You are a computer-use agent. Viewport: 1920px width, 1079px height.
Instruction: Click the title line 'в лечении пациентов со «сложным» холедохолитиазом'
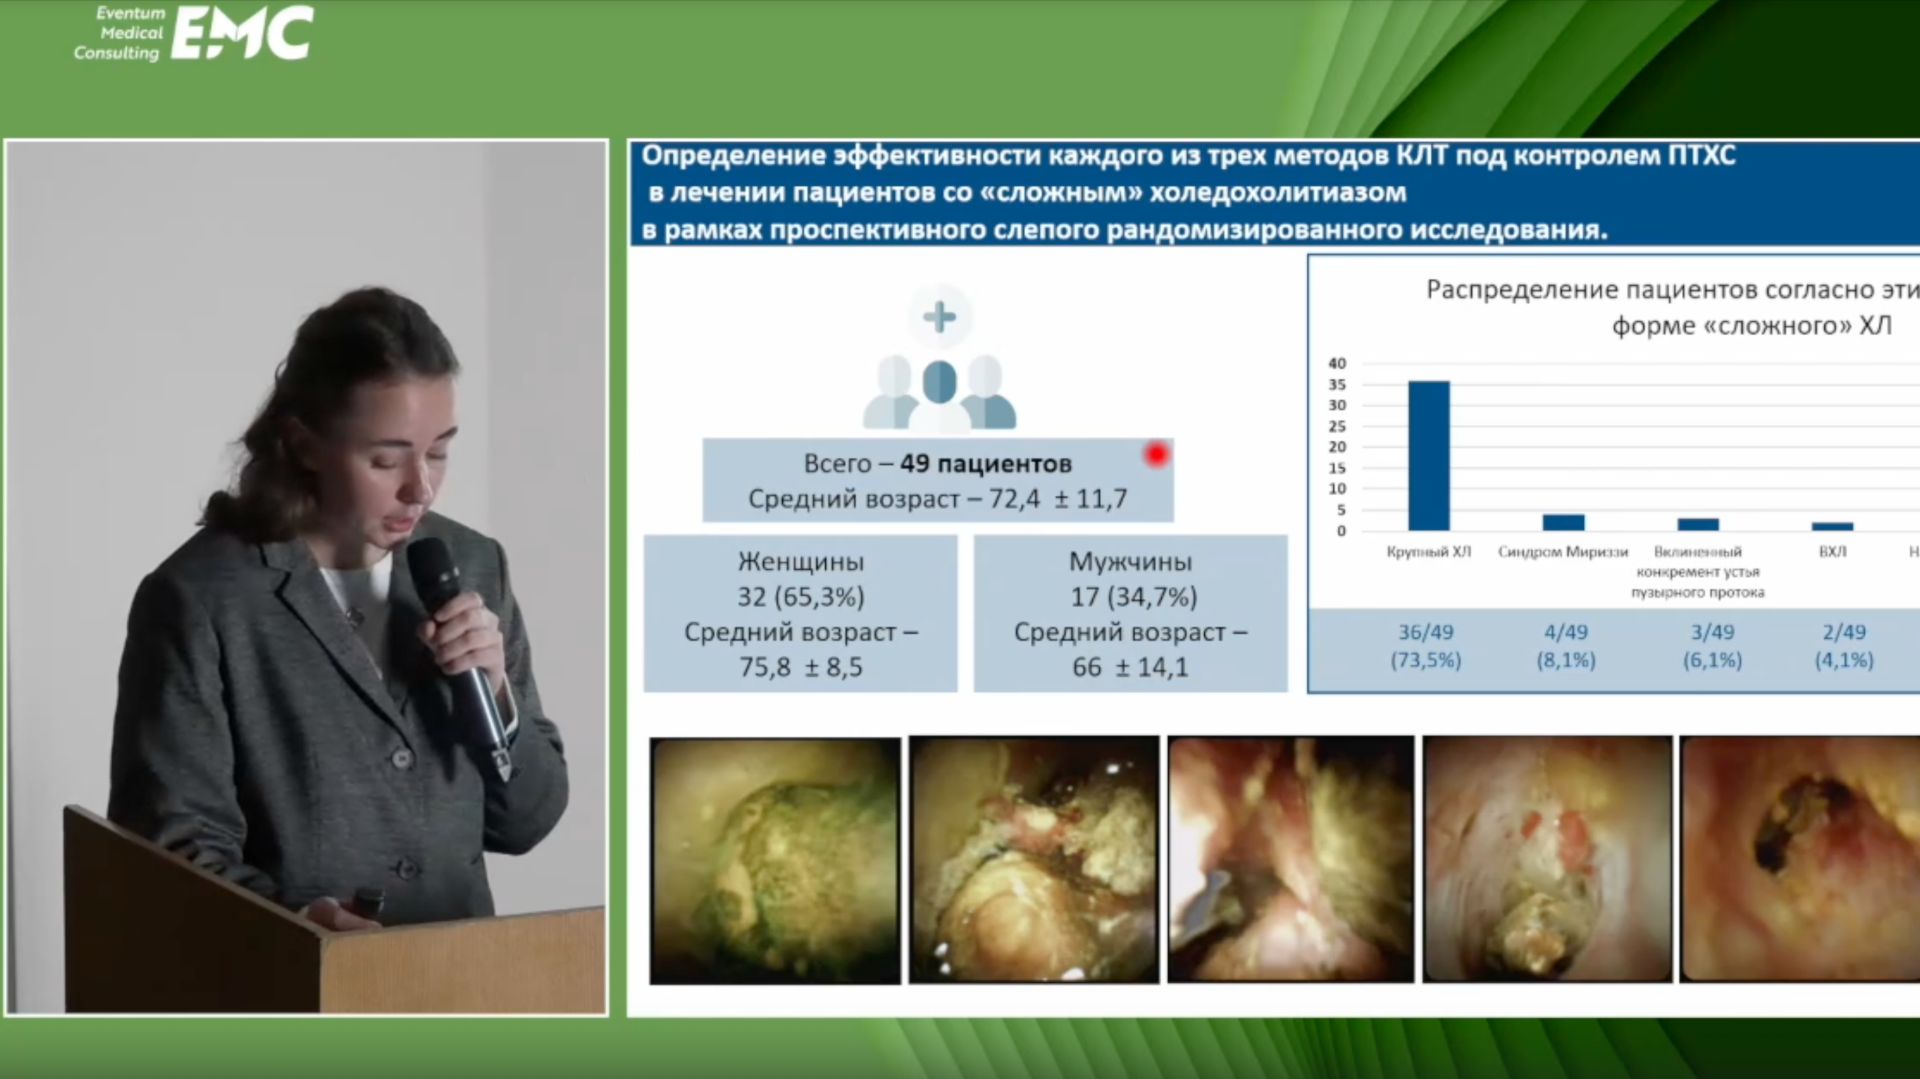point(1027,192)
